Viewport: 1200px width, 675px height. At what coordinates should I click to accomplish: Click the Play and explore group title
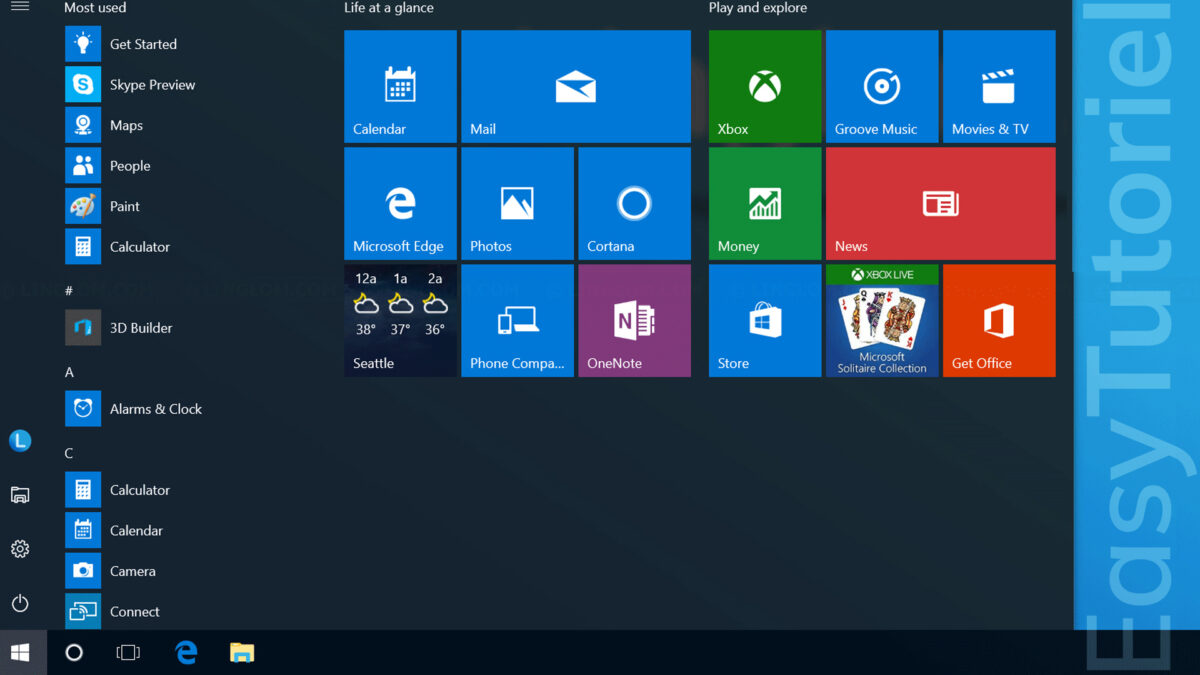point(758,7)
